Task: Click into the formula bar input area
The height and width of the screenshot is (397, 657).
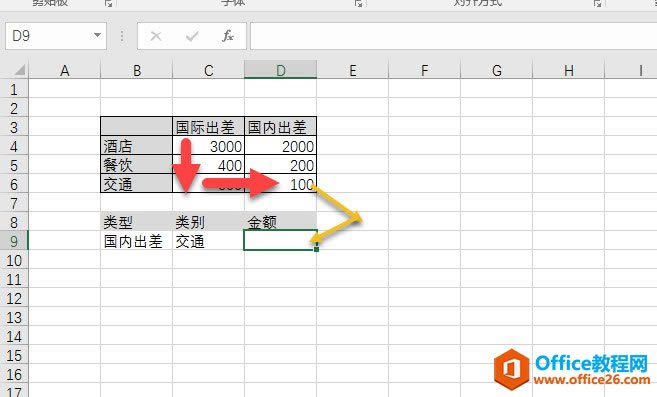Action: (453, 36)
